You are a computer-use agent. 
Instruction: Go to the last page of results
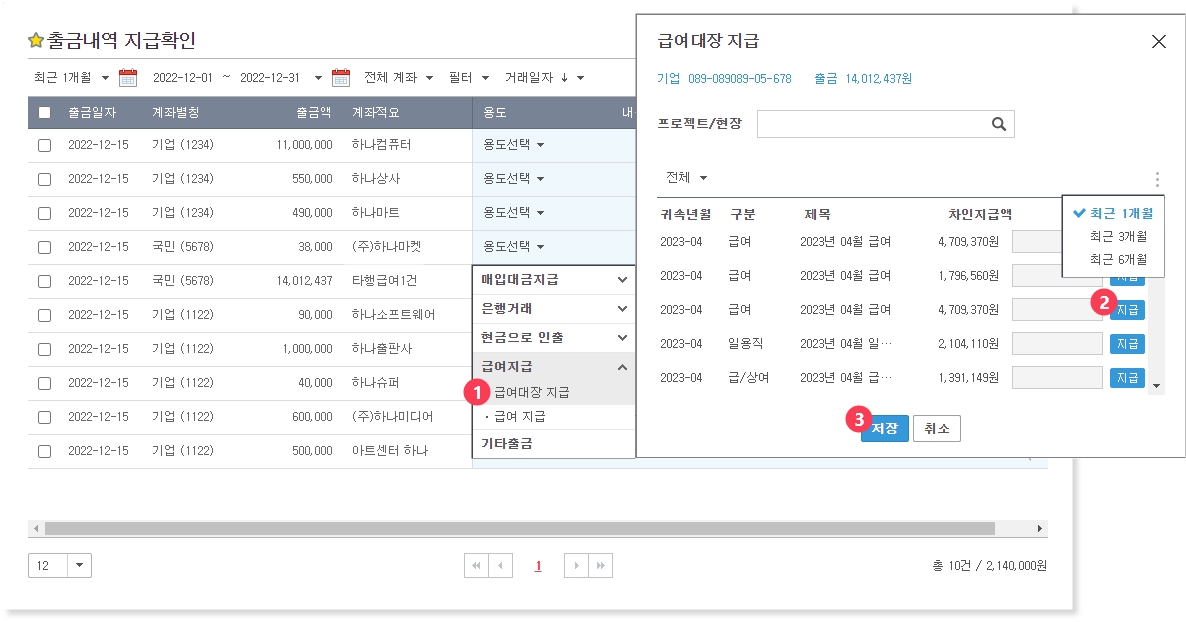601,566
